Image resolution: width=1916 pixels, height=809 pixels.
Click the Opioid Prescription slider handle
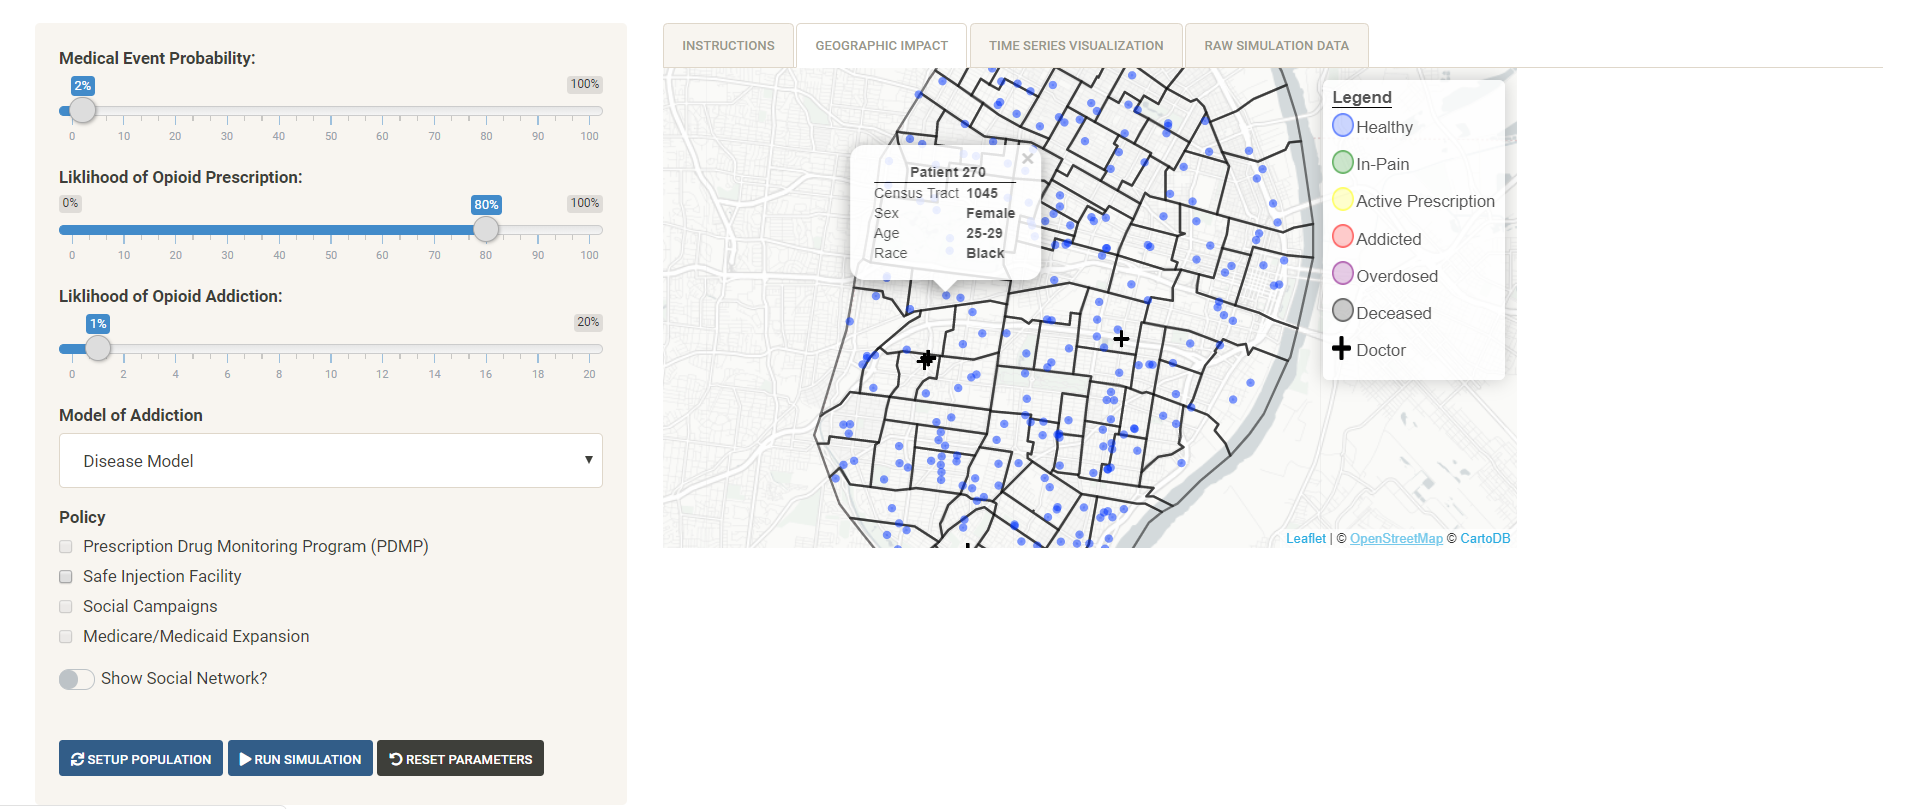[x=486, y=229]
